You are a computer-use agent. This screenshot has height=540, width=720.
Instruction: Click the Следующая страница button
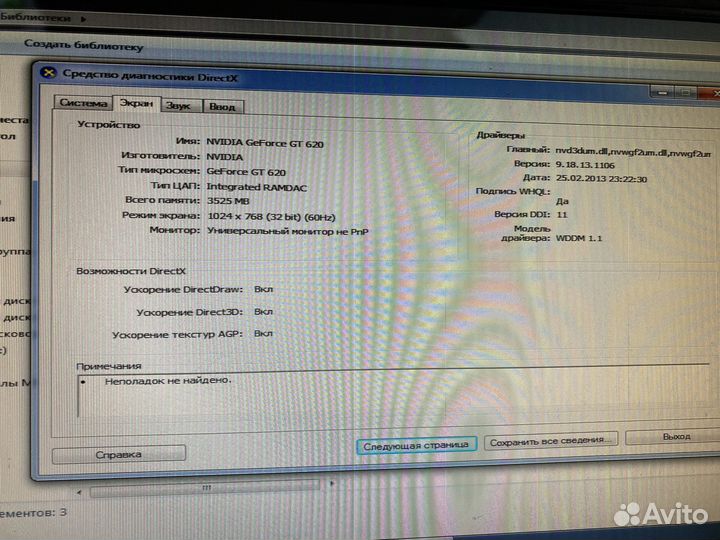click(416, 444)
